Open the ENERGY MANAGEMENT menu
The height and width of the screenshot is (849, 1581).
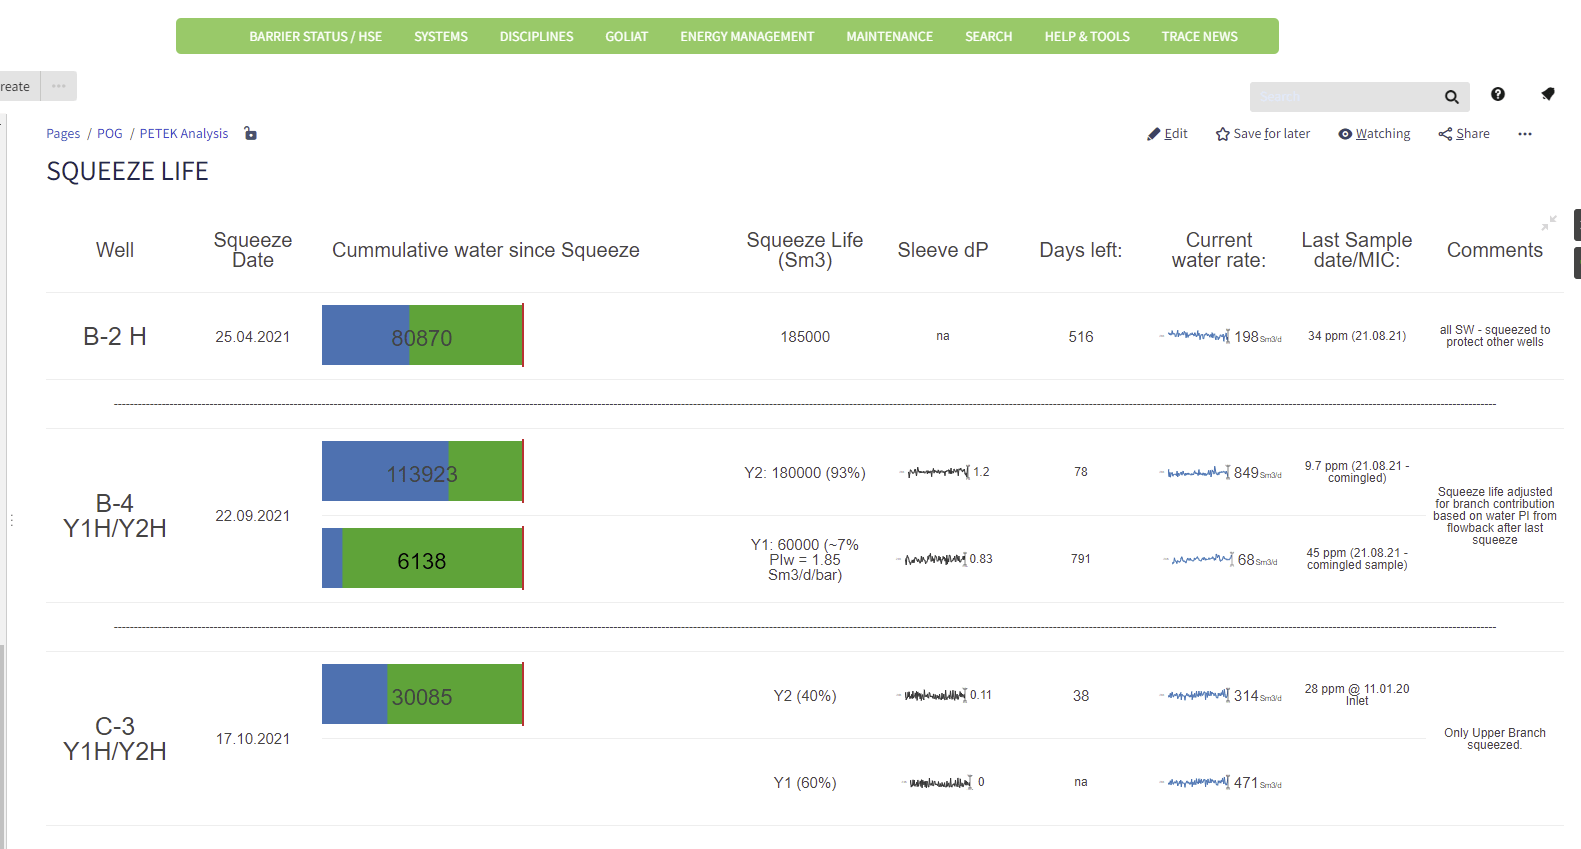coord(747,37)
